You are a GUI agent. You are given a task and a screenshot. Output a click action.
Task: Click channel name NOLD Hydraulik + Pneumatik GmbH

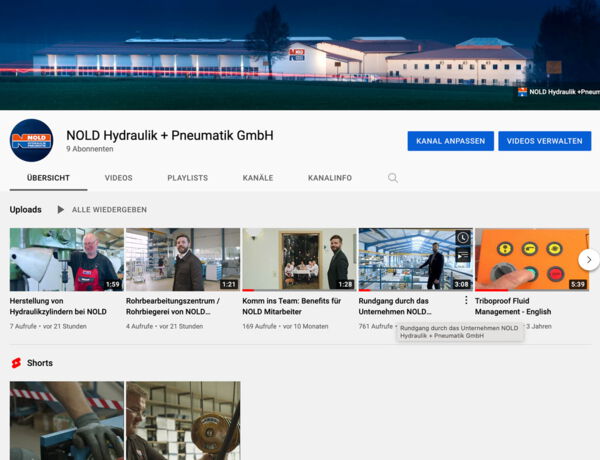point(170,135)
